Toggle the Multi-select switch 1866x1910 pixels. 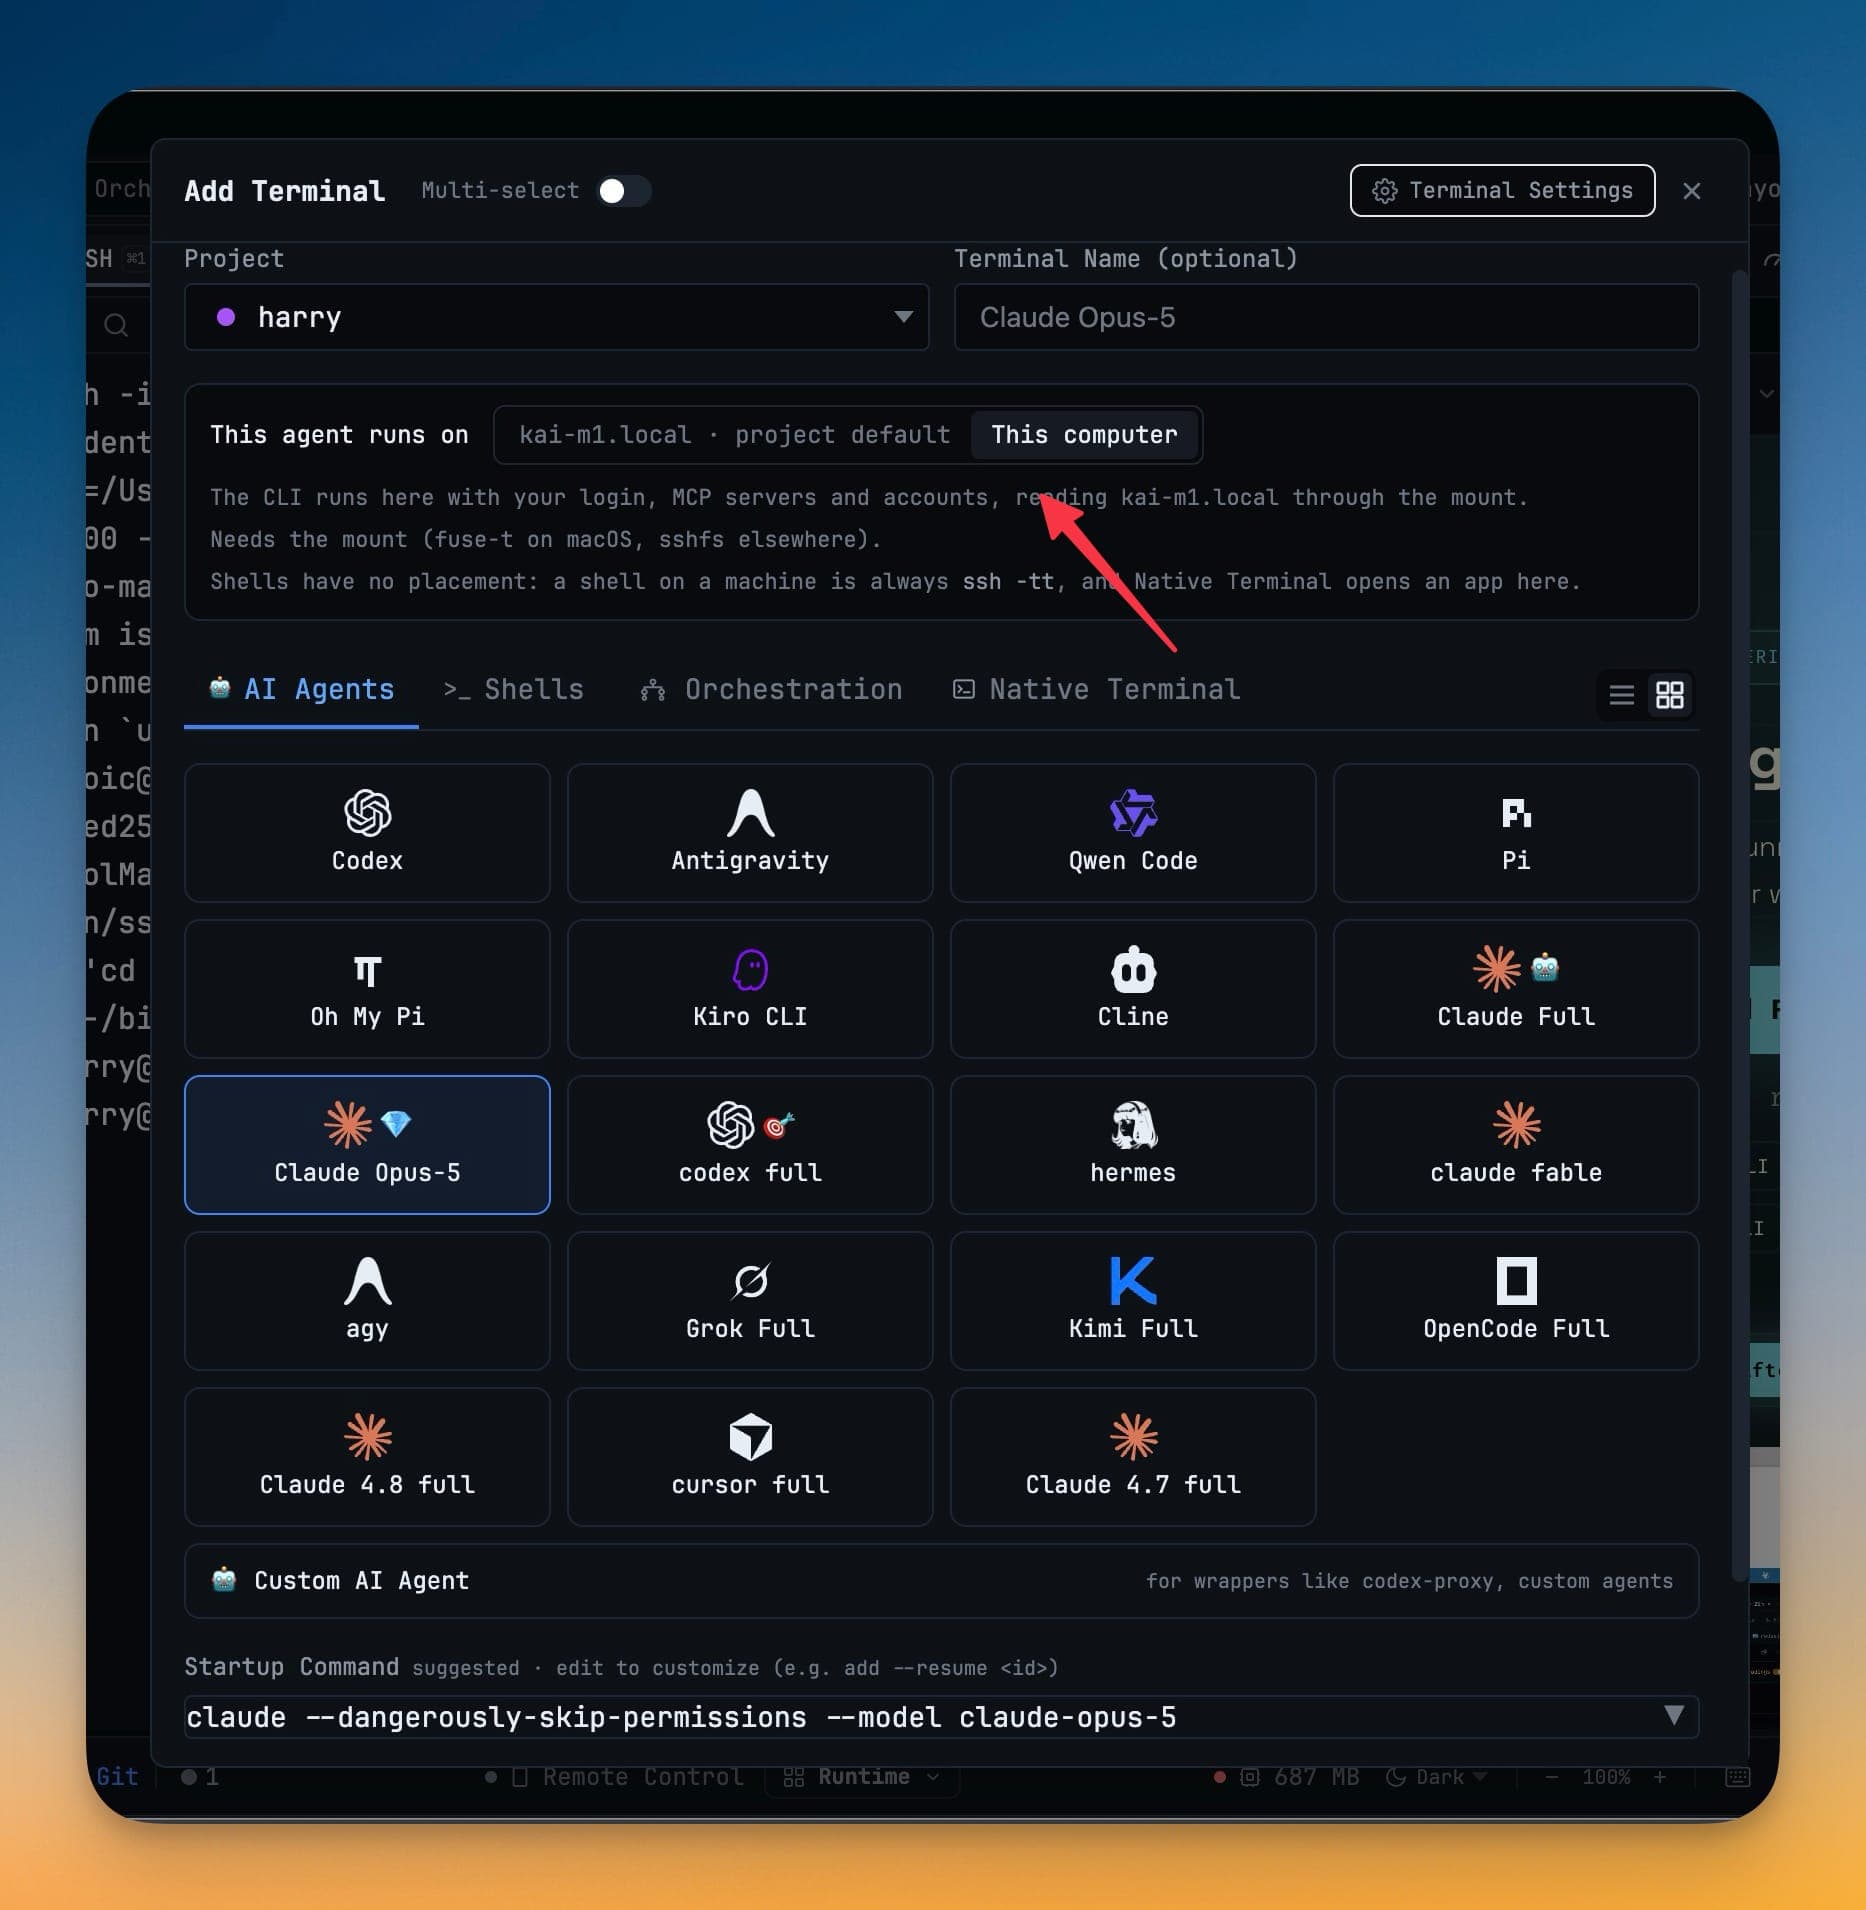624,191
